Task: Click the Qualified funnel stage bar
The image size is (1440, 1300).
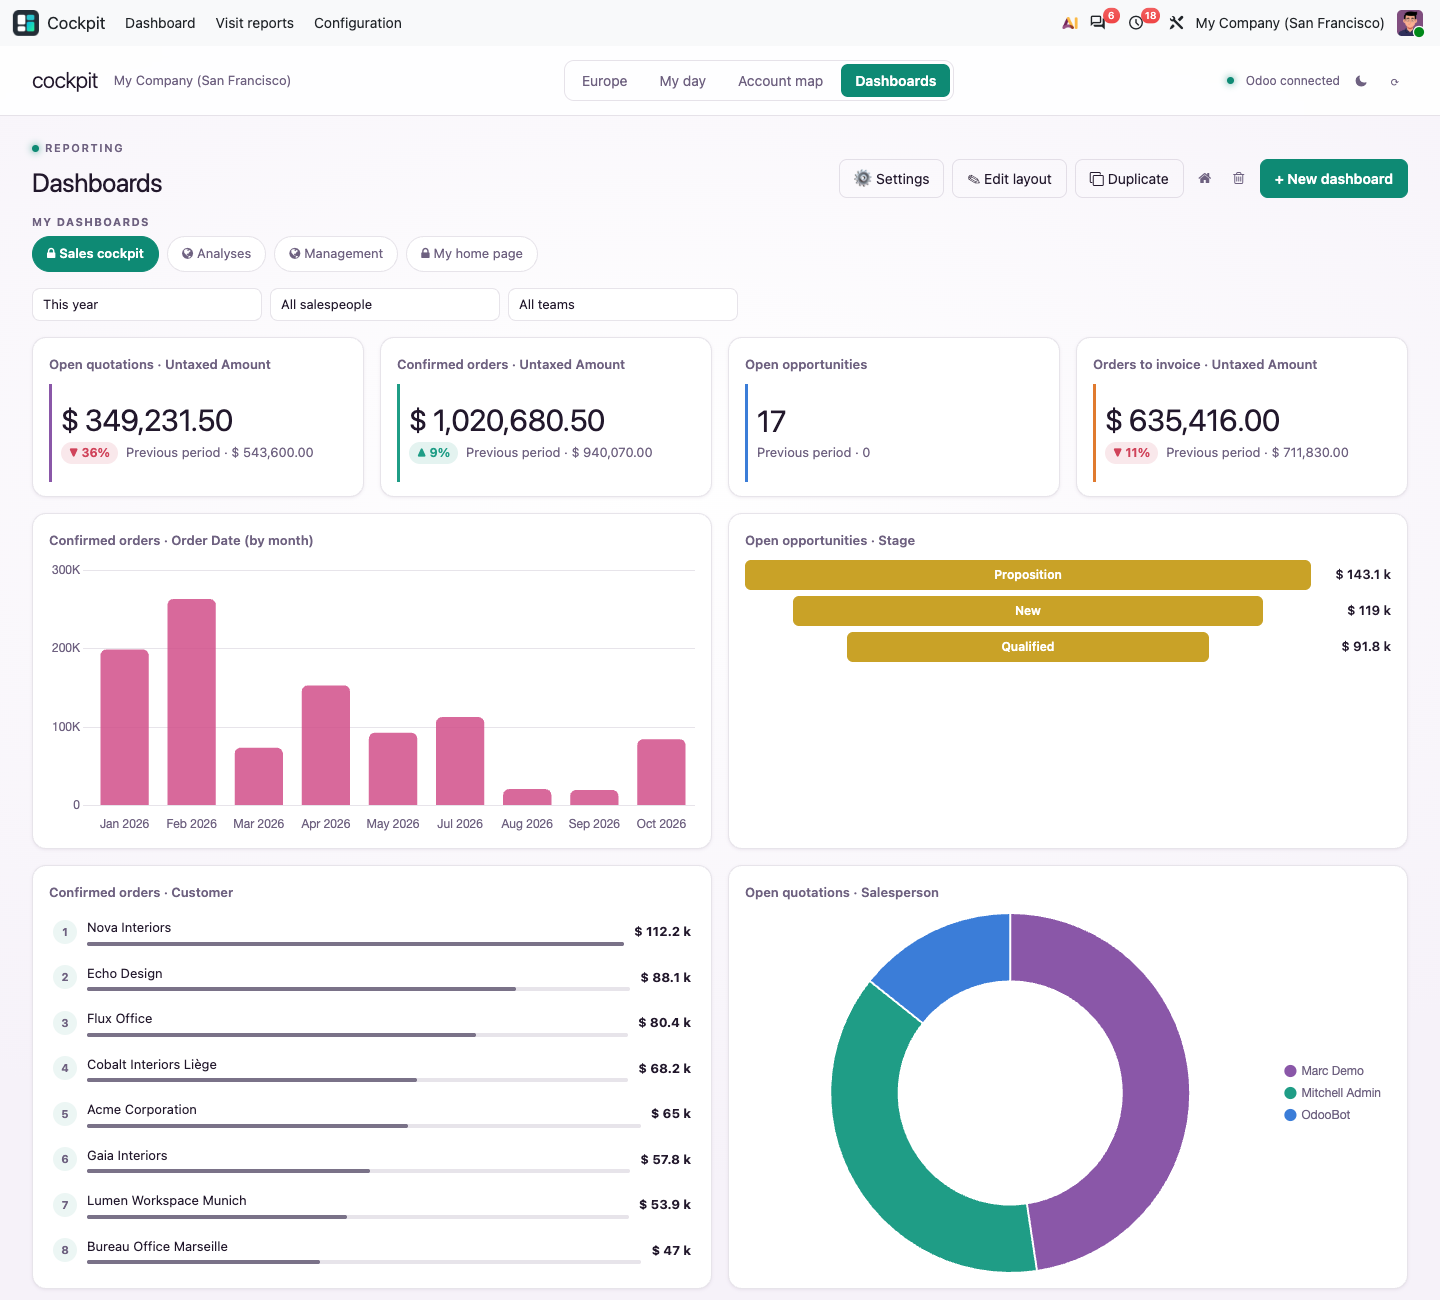Action: click(x=1028, y=647)
